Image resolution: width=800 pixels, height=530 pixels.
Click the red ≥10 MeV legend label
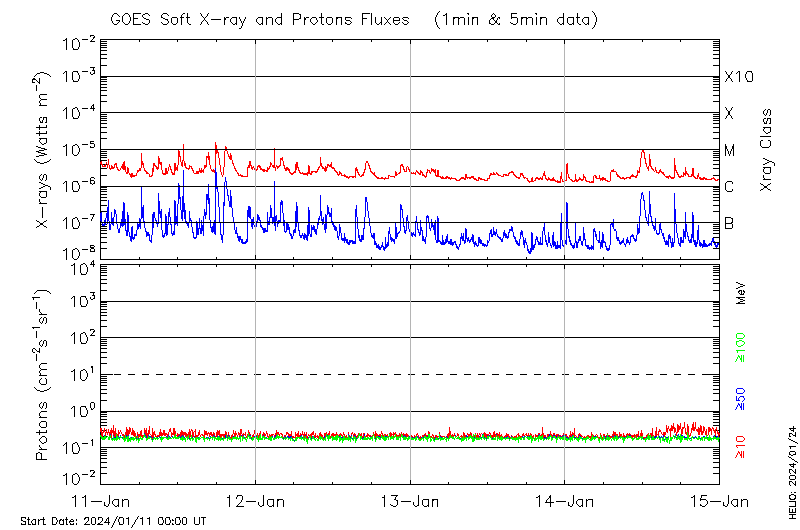tap(741, 447)
